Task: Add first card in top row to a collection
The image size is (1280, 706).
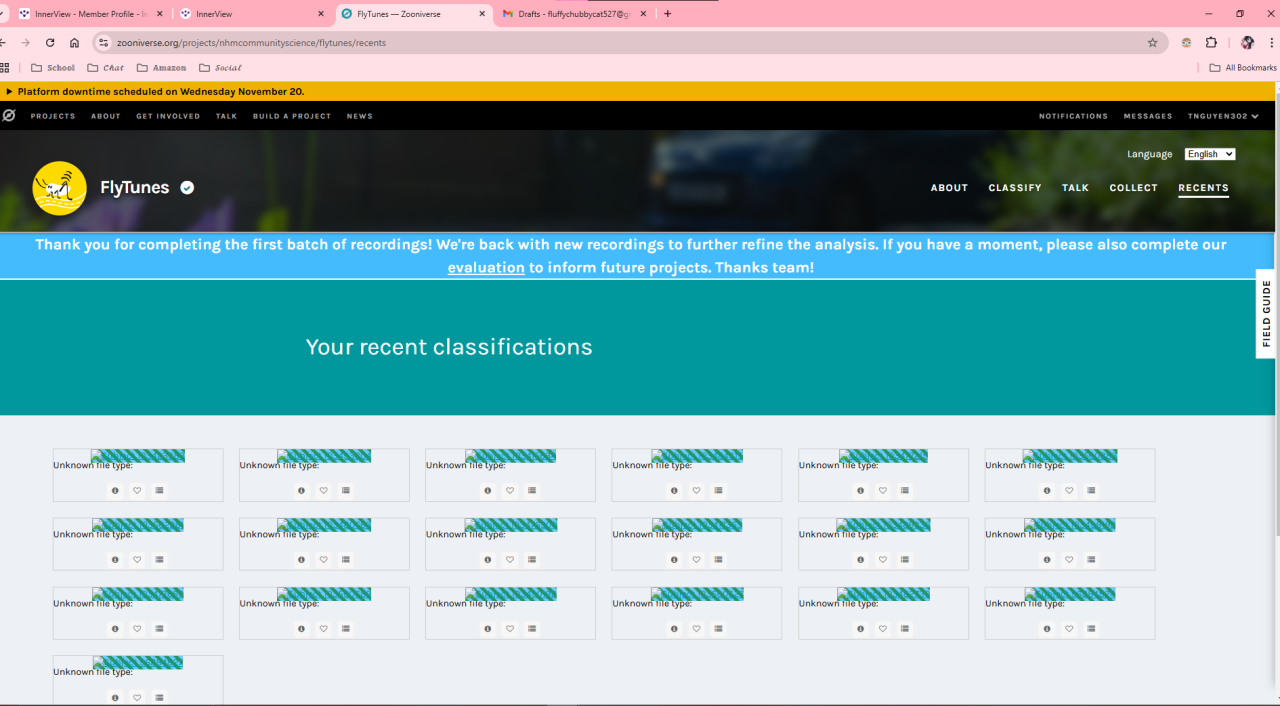Action: [159, 490]
